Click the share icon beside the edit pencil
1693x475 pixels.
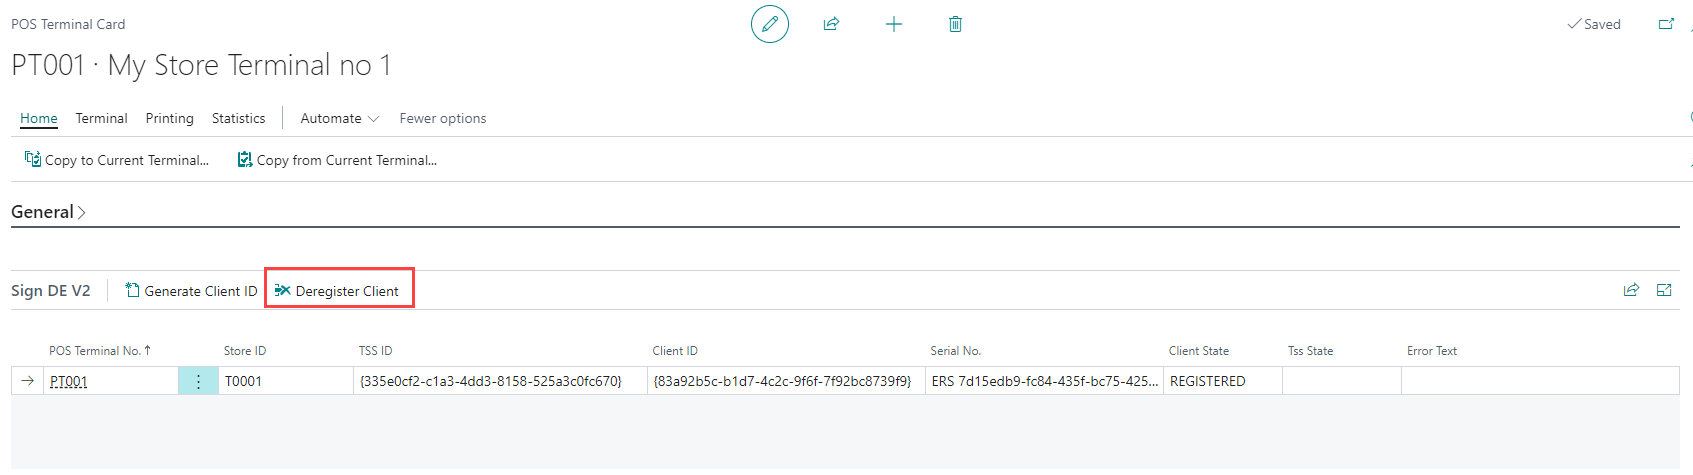[x=831, y=24]
